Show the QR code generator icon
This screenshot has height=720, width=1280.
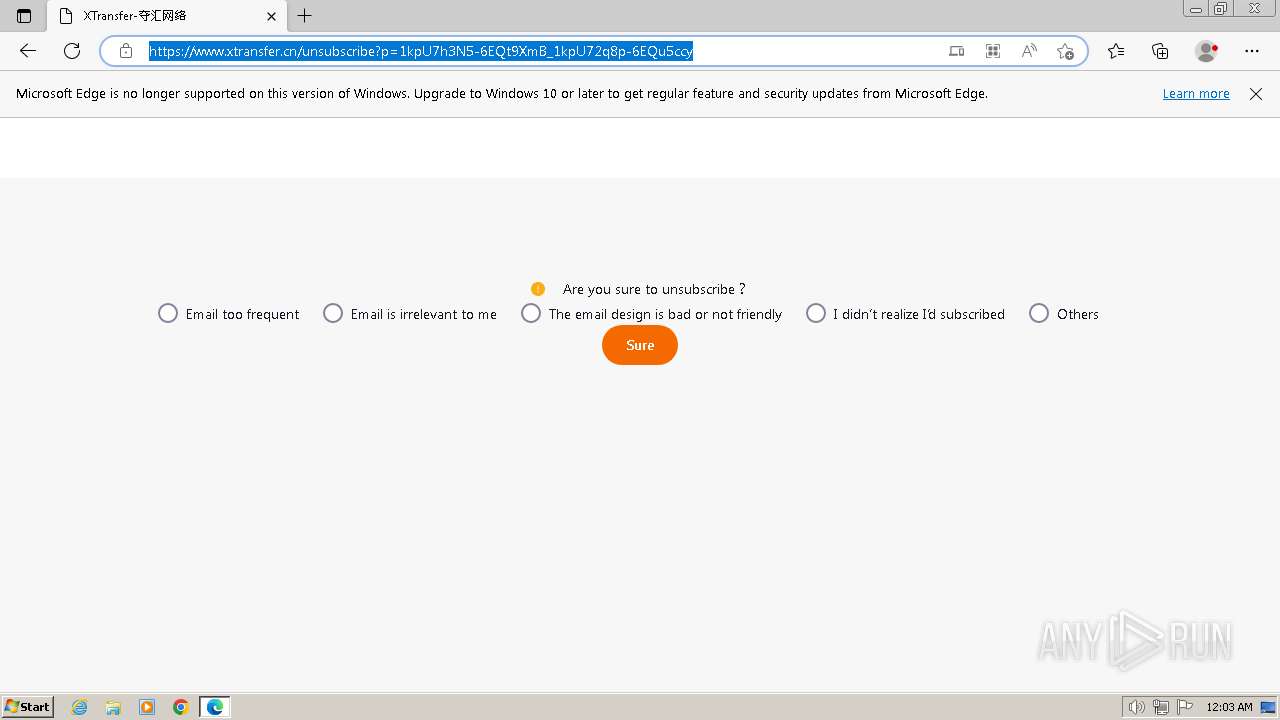(x=993, y=51)
